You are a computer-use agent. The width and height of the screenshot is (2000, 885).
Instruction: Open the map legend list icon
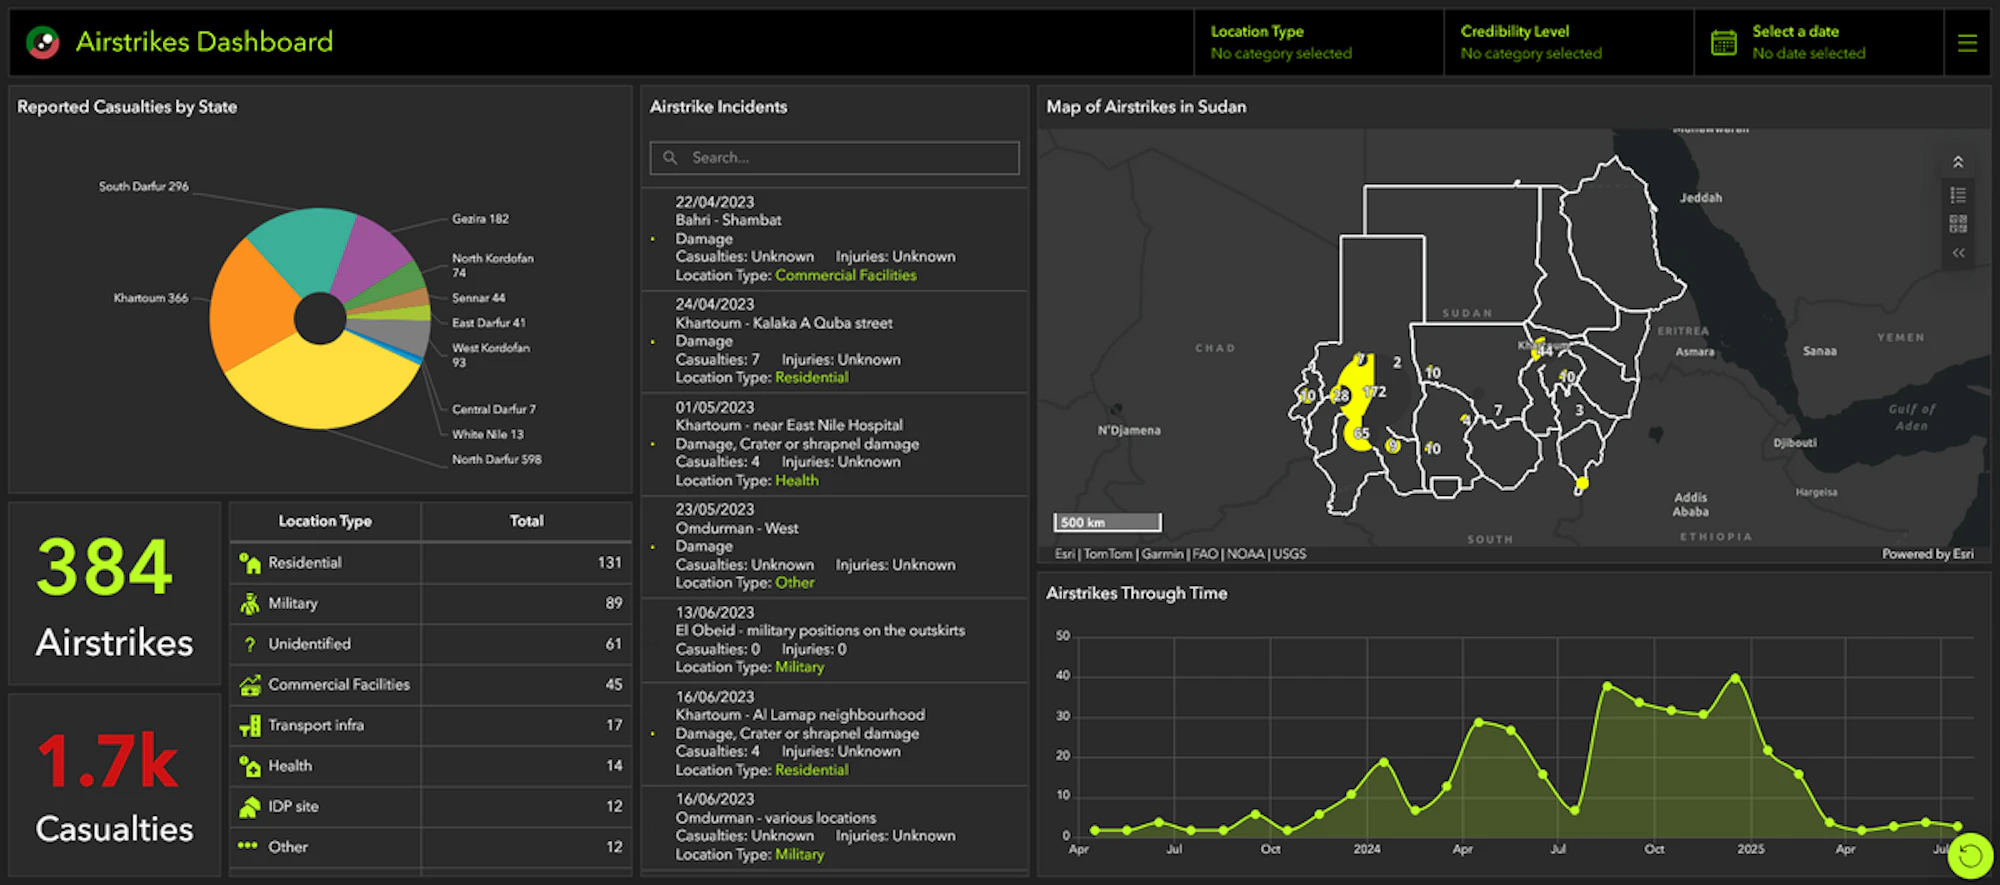1958,195
